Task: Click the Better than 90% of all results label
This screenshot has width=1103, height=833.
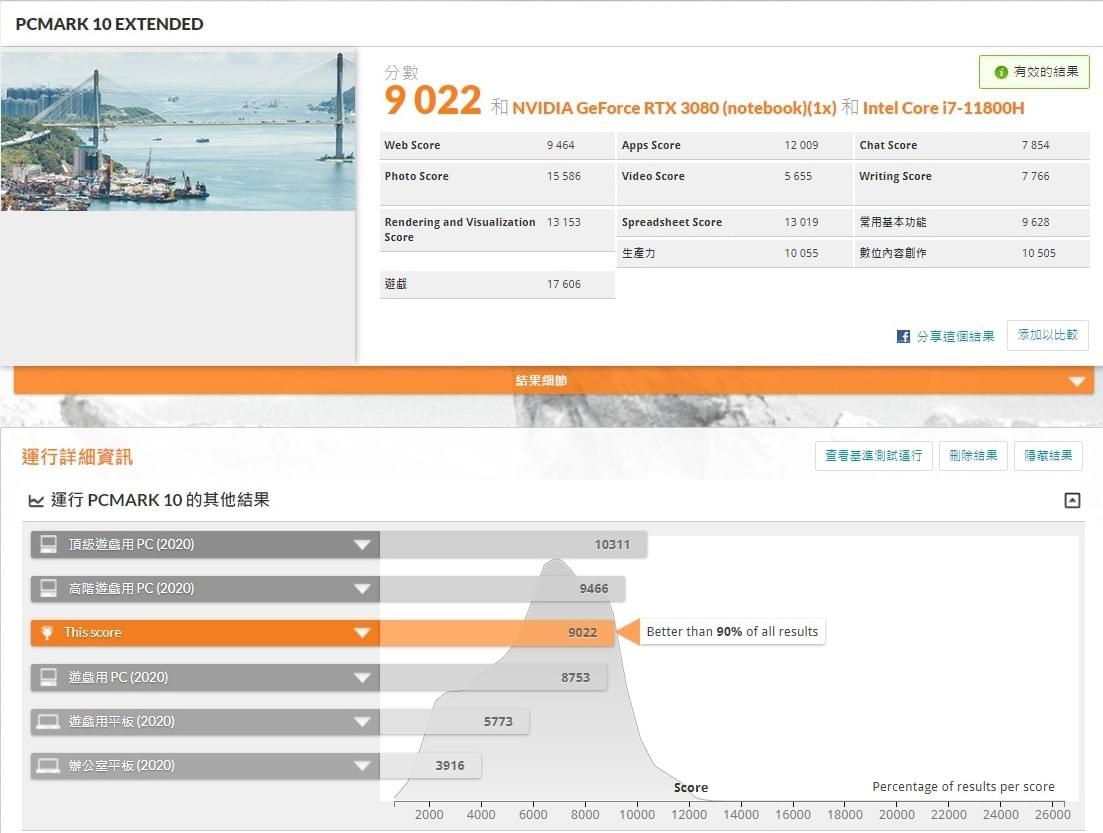Action: coord(732,632)
